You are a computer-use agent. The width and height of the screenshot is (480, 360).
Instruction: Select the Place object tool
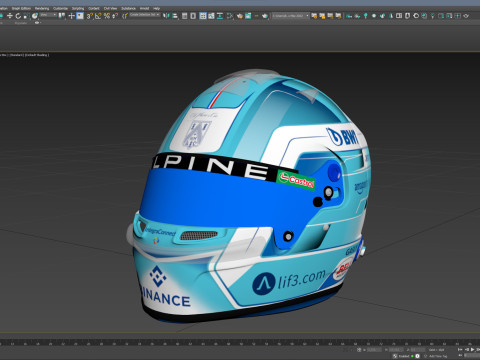35,16
